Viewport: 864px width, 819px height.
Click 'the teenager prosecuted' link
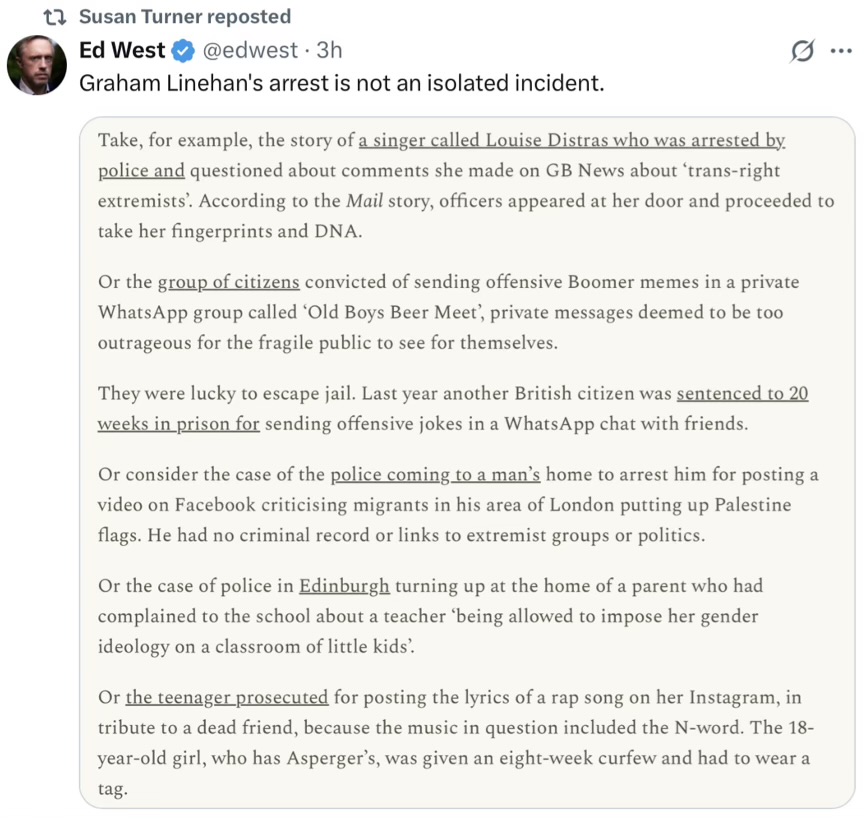(227, 698)
